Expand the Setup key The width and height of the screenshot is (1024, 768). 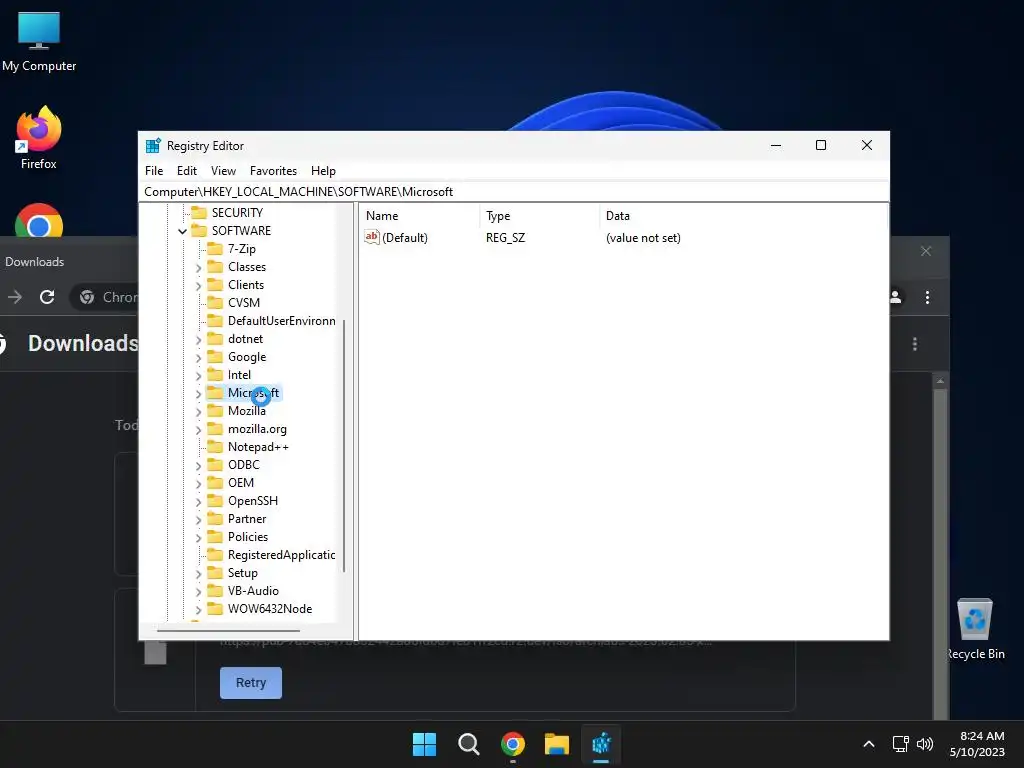click(x=199, y=574)
